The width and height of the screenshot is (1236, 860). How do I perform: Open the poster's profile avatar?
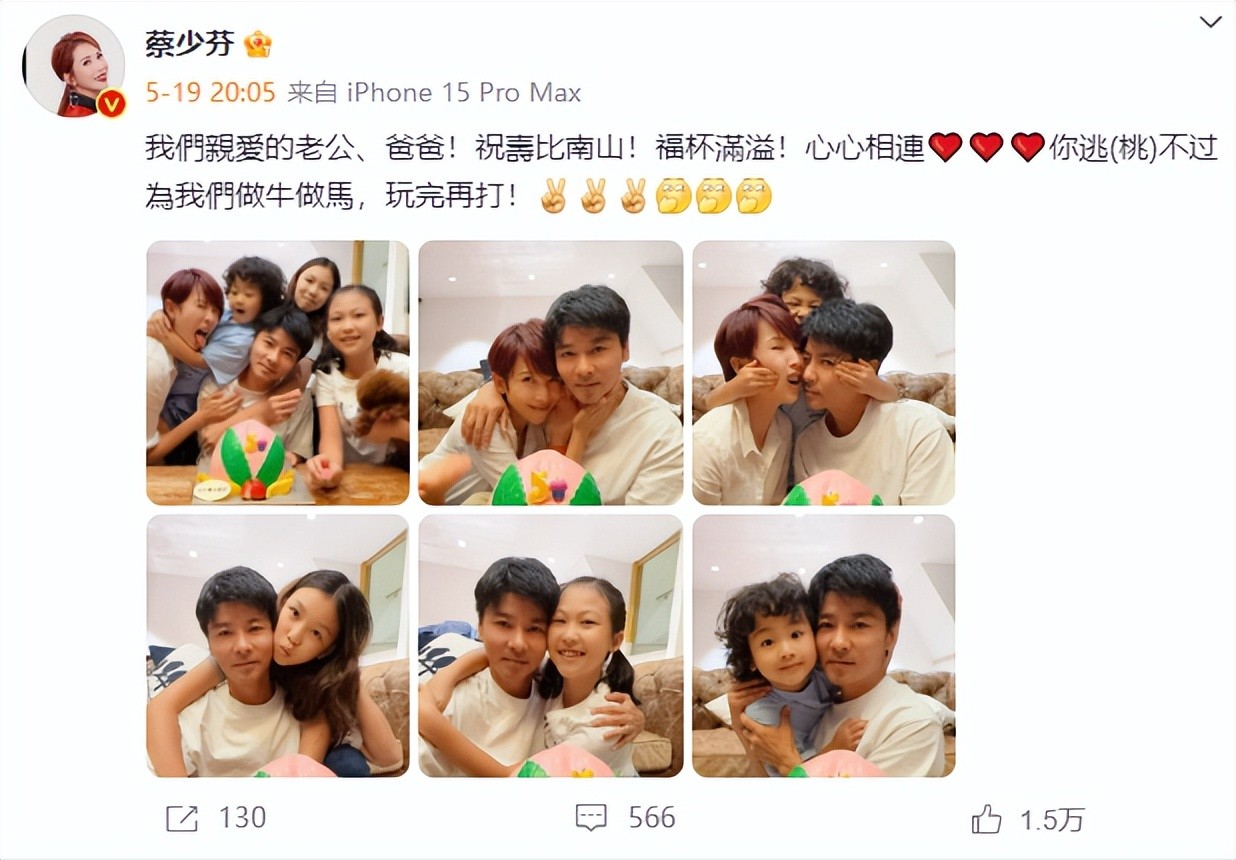click(73, 66)
